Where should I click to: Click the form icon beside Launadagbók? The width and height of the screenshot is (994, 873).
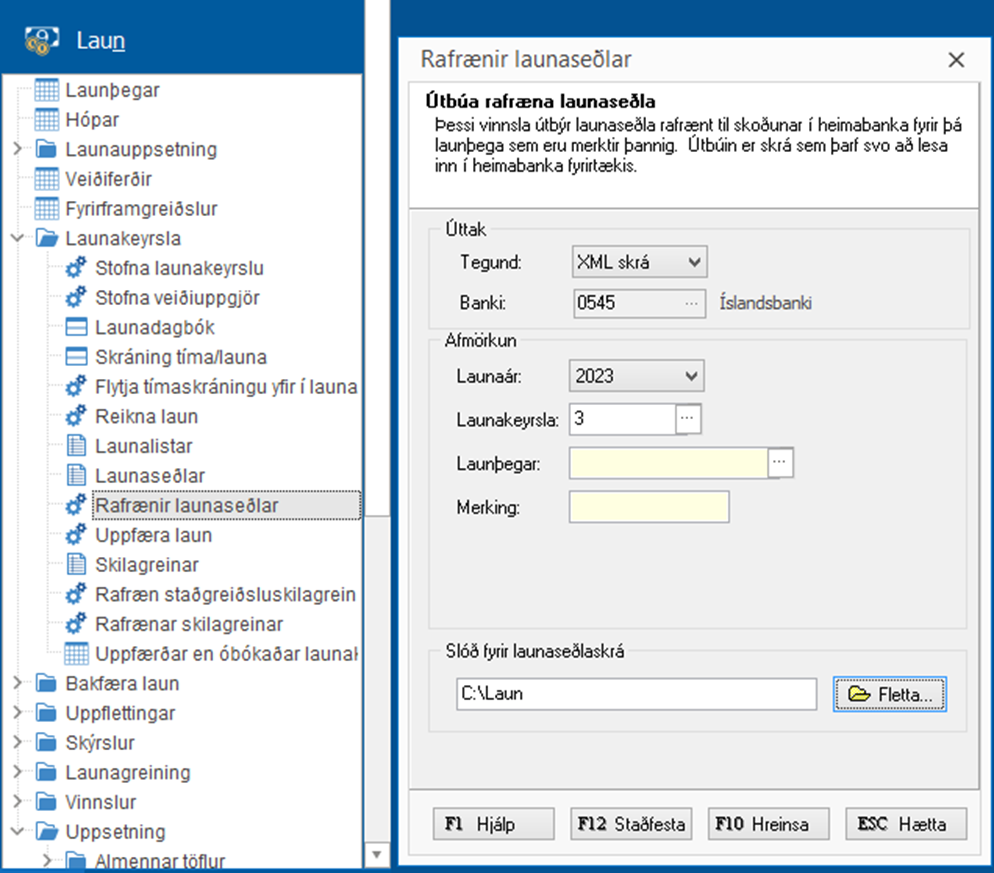[77, 327]
